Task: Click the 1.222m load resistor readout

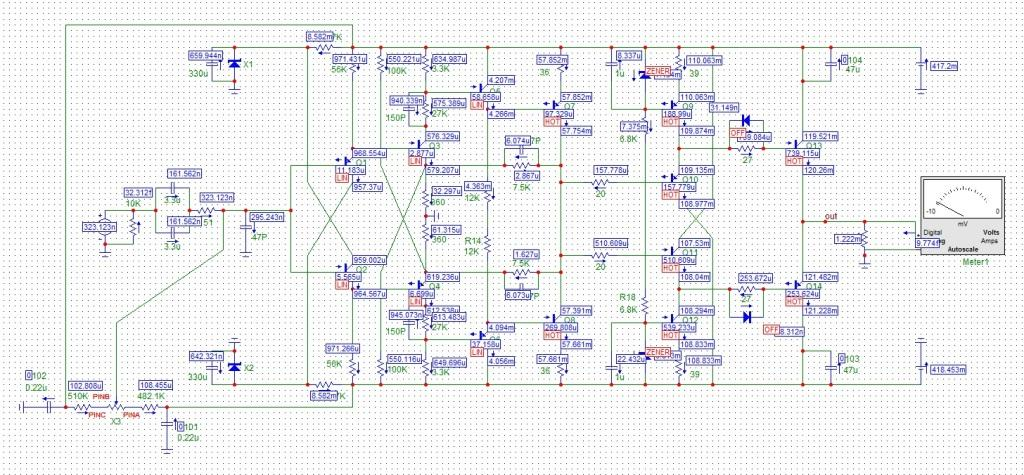Action: (848, 240)
